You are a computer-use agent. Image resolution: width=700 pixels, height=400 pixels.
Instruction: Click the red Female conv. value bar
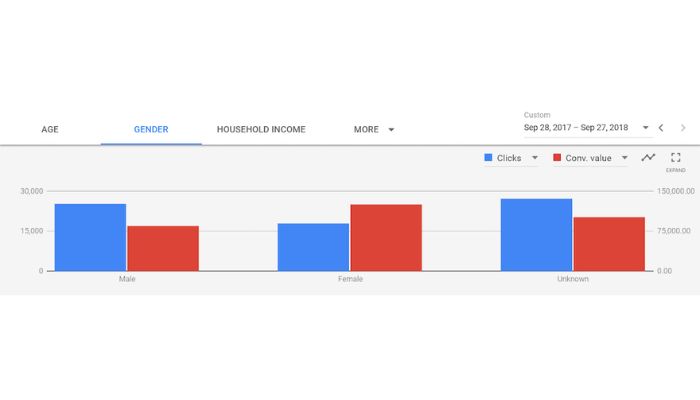tap(386, 238)
